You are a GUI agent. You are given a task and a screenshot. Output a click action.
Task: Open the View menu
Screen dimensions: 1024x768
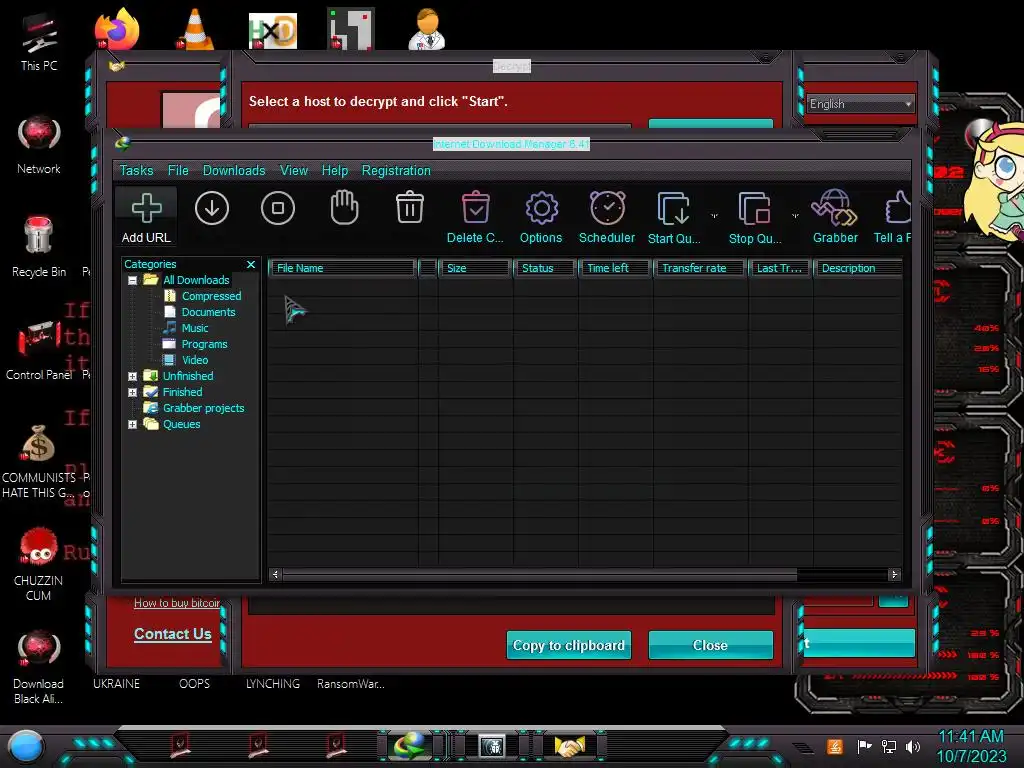(x=294, y=170)
